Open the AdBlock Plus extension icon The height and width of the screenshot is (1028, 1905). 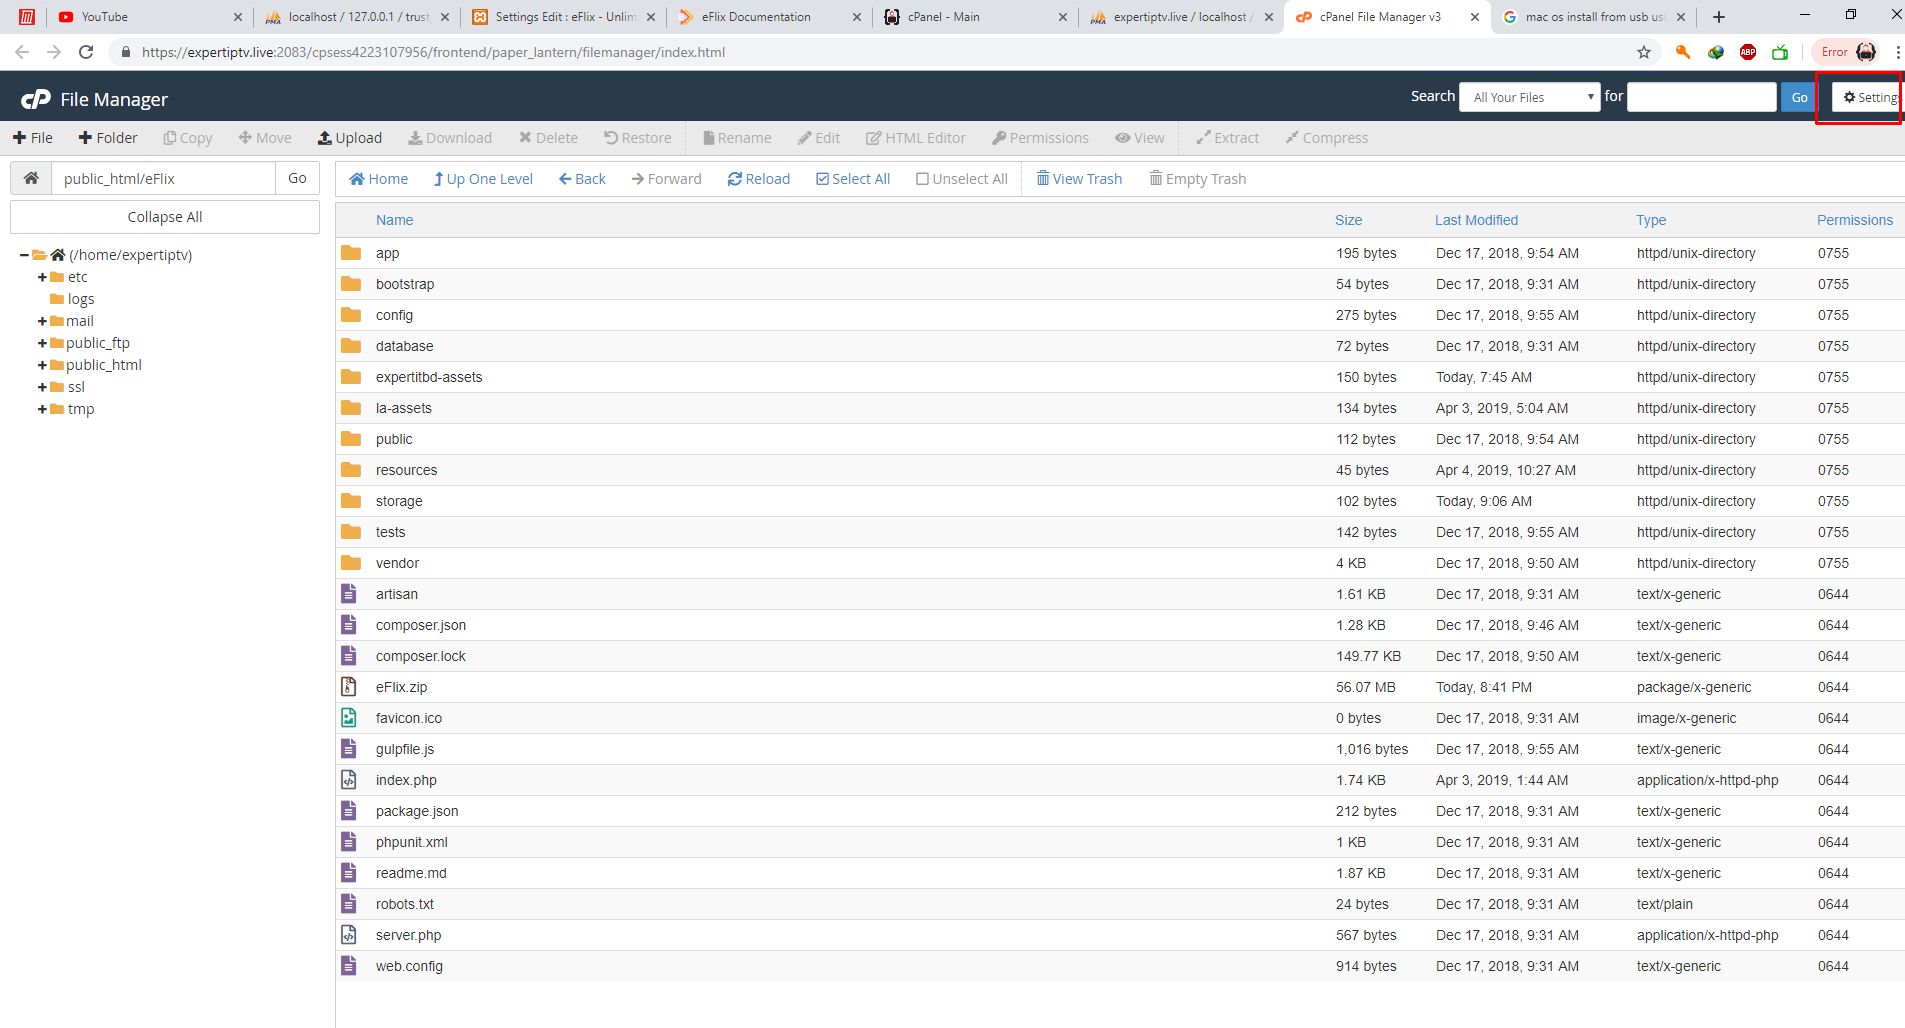tap(1748, 52)
